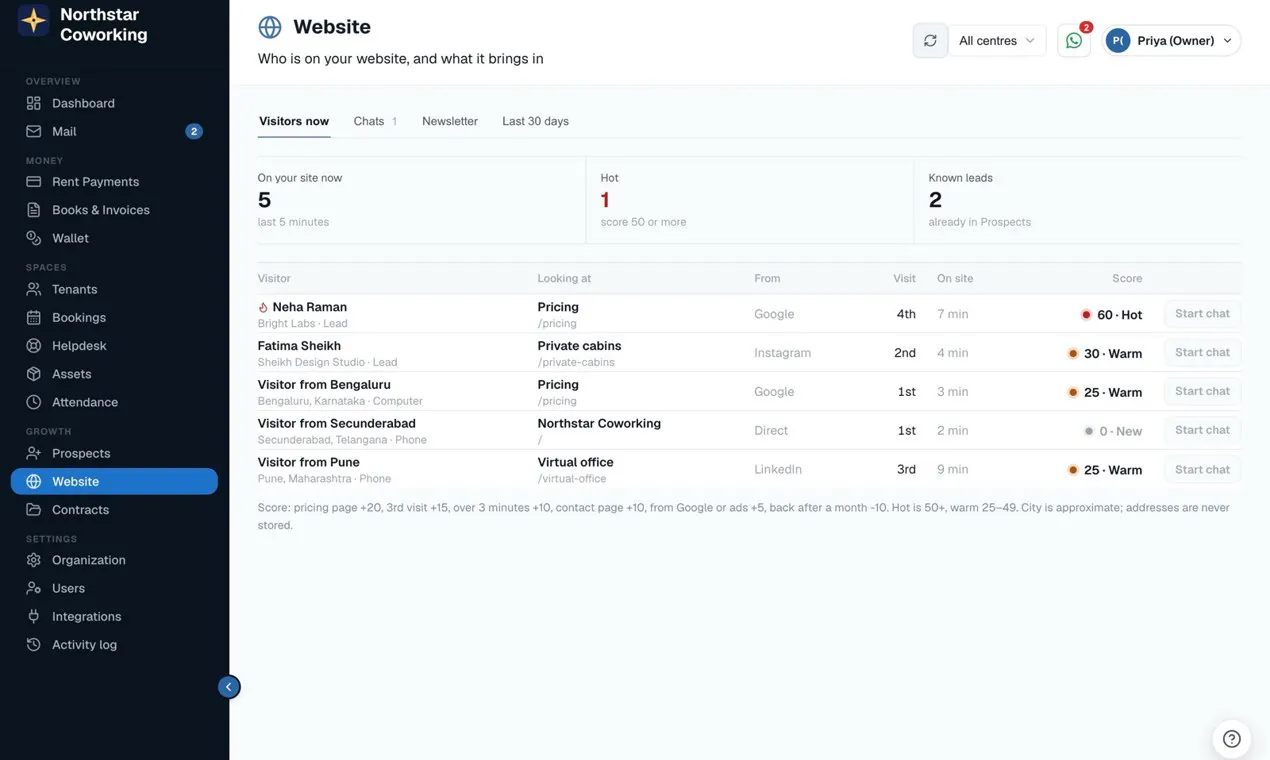
Task: Open the All centres dropdown
Action: [997, 41]
